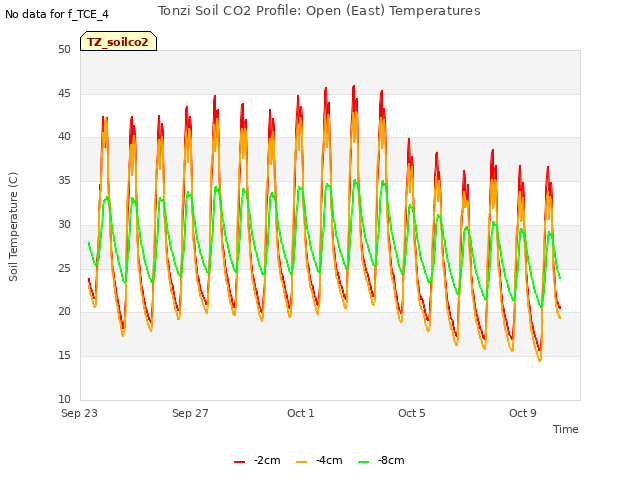Click the y-axis value 10

[x=64, y=400]
